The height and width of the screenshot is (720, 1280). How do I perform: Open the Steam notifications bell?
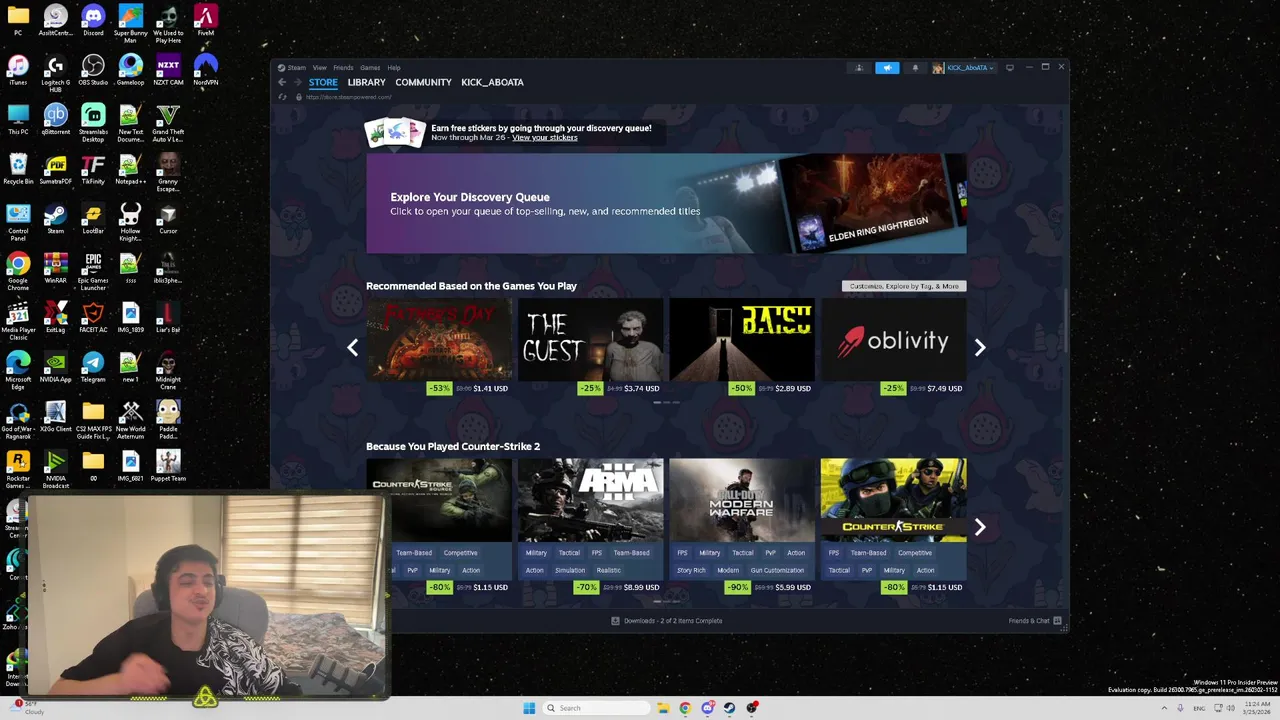915,68
